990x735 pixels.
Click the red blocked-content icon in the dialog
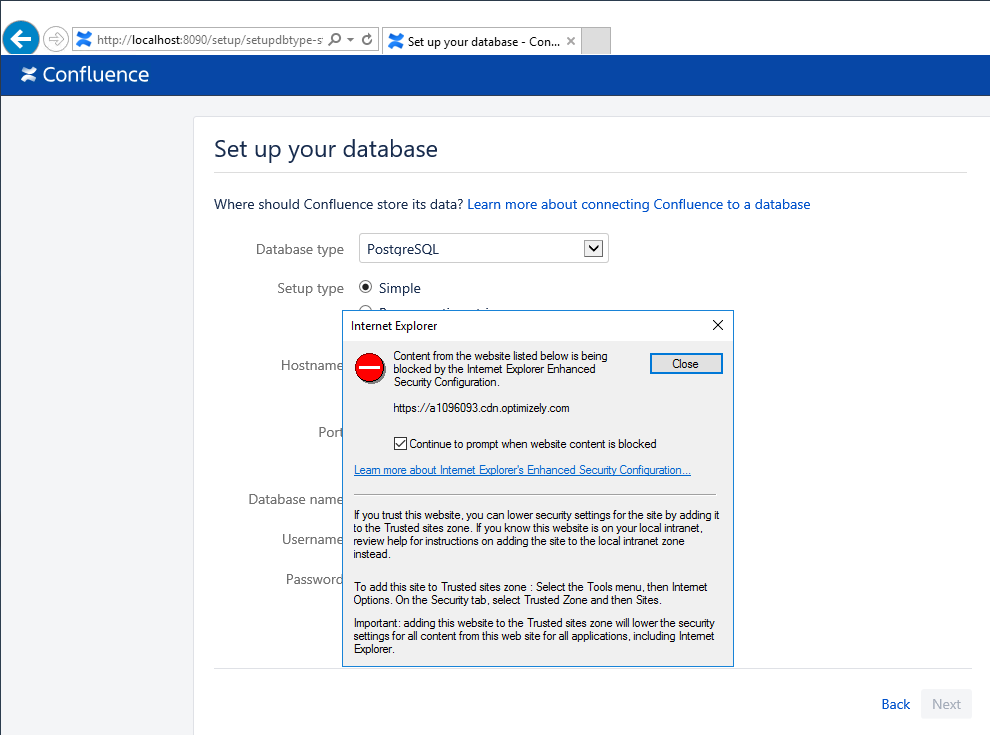(369, 368)
